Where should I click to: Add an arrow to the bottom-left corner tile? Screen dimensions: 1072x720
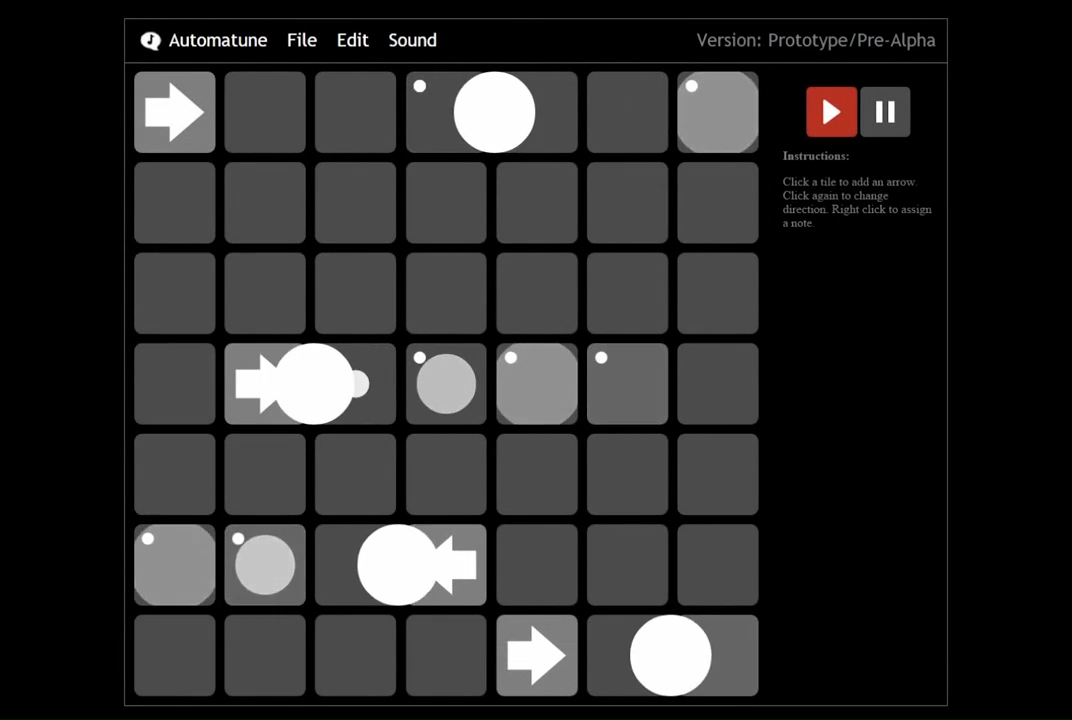tap(175, 656)
